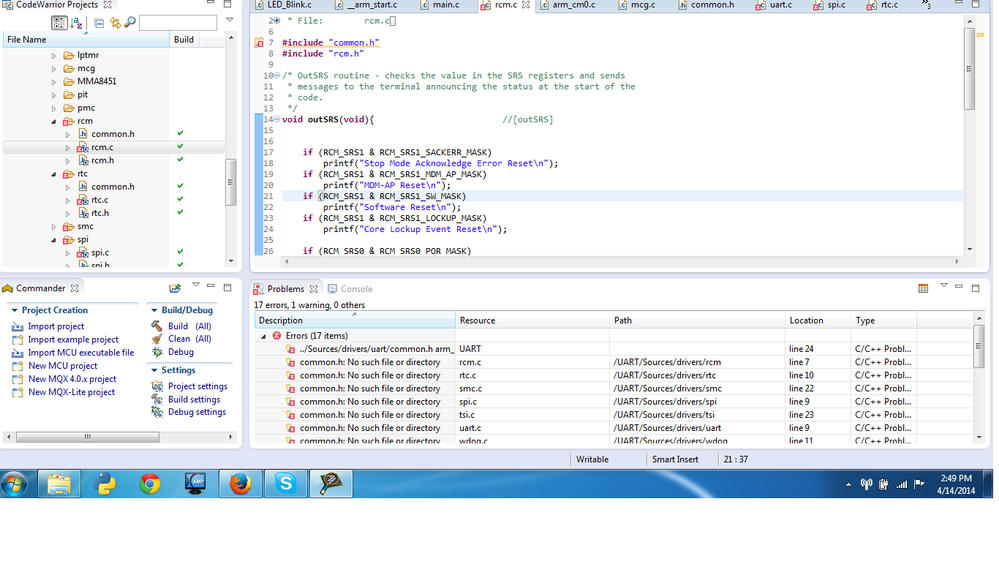
Task: Click the pit folder icon
Action: point(69,95)
